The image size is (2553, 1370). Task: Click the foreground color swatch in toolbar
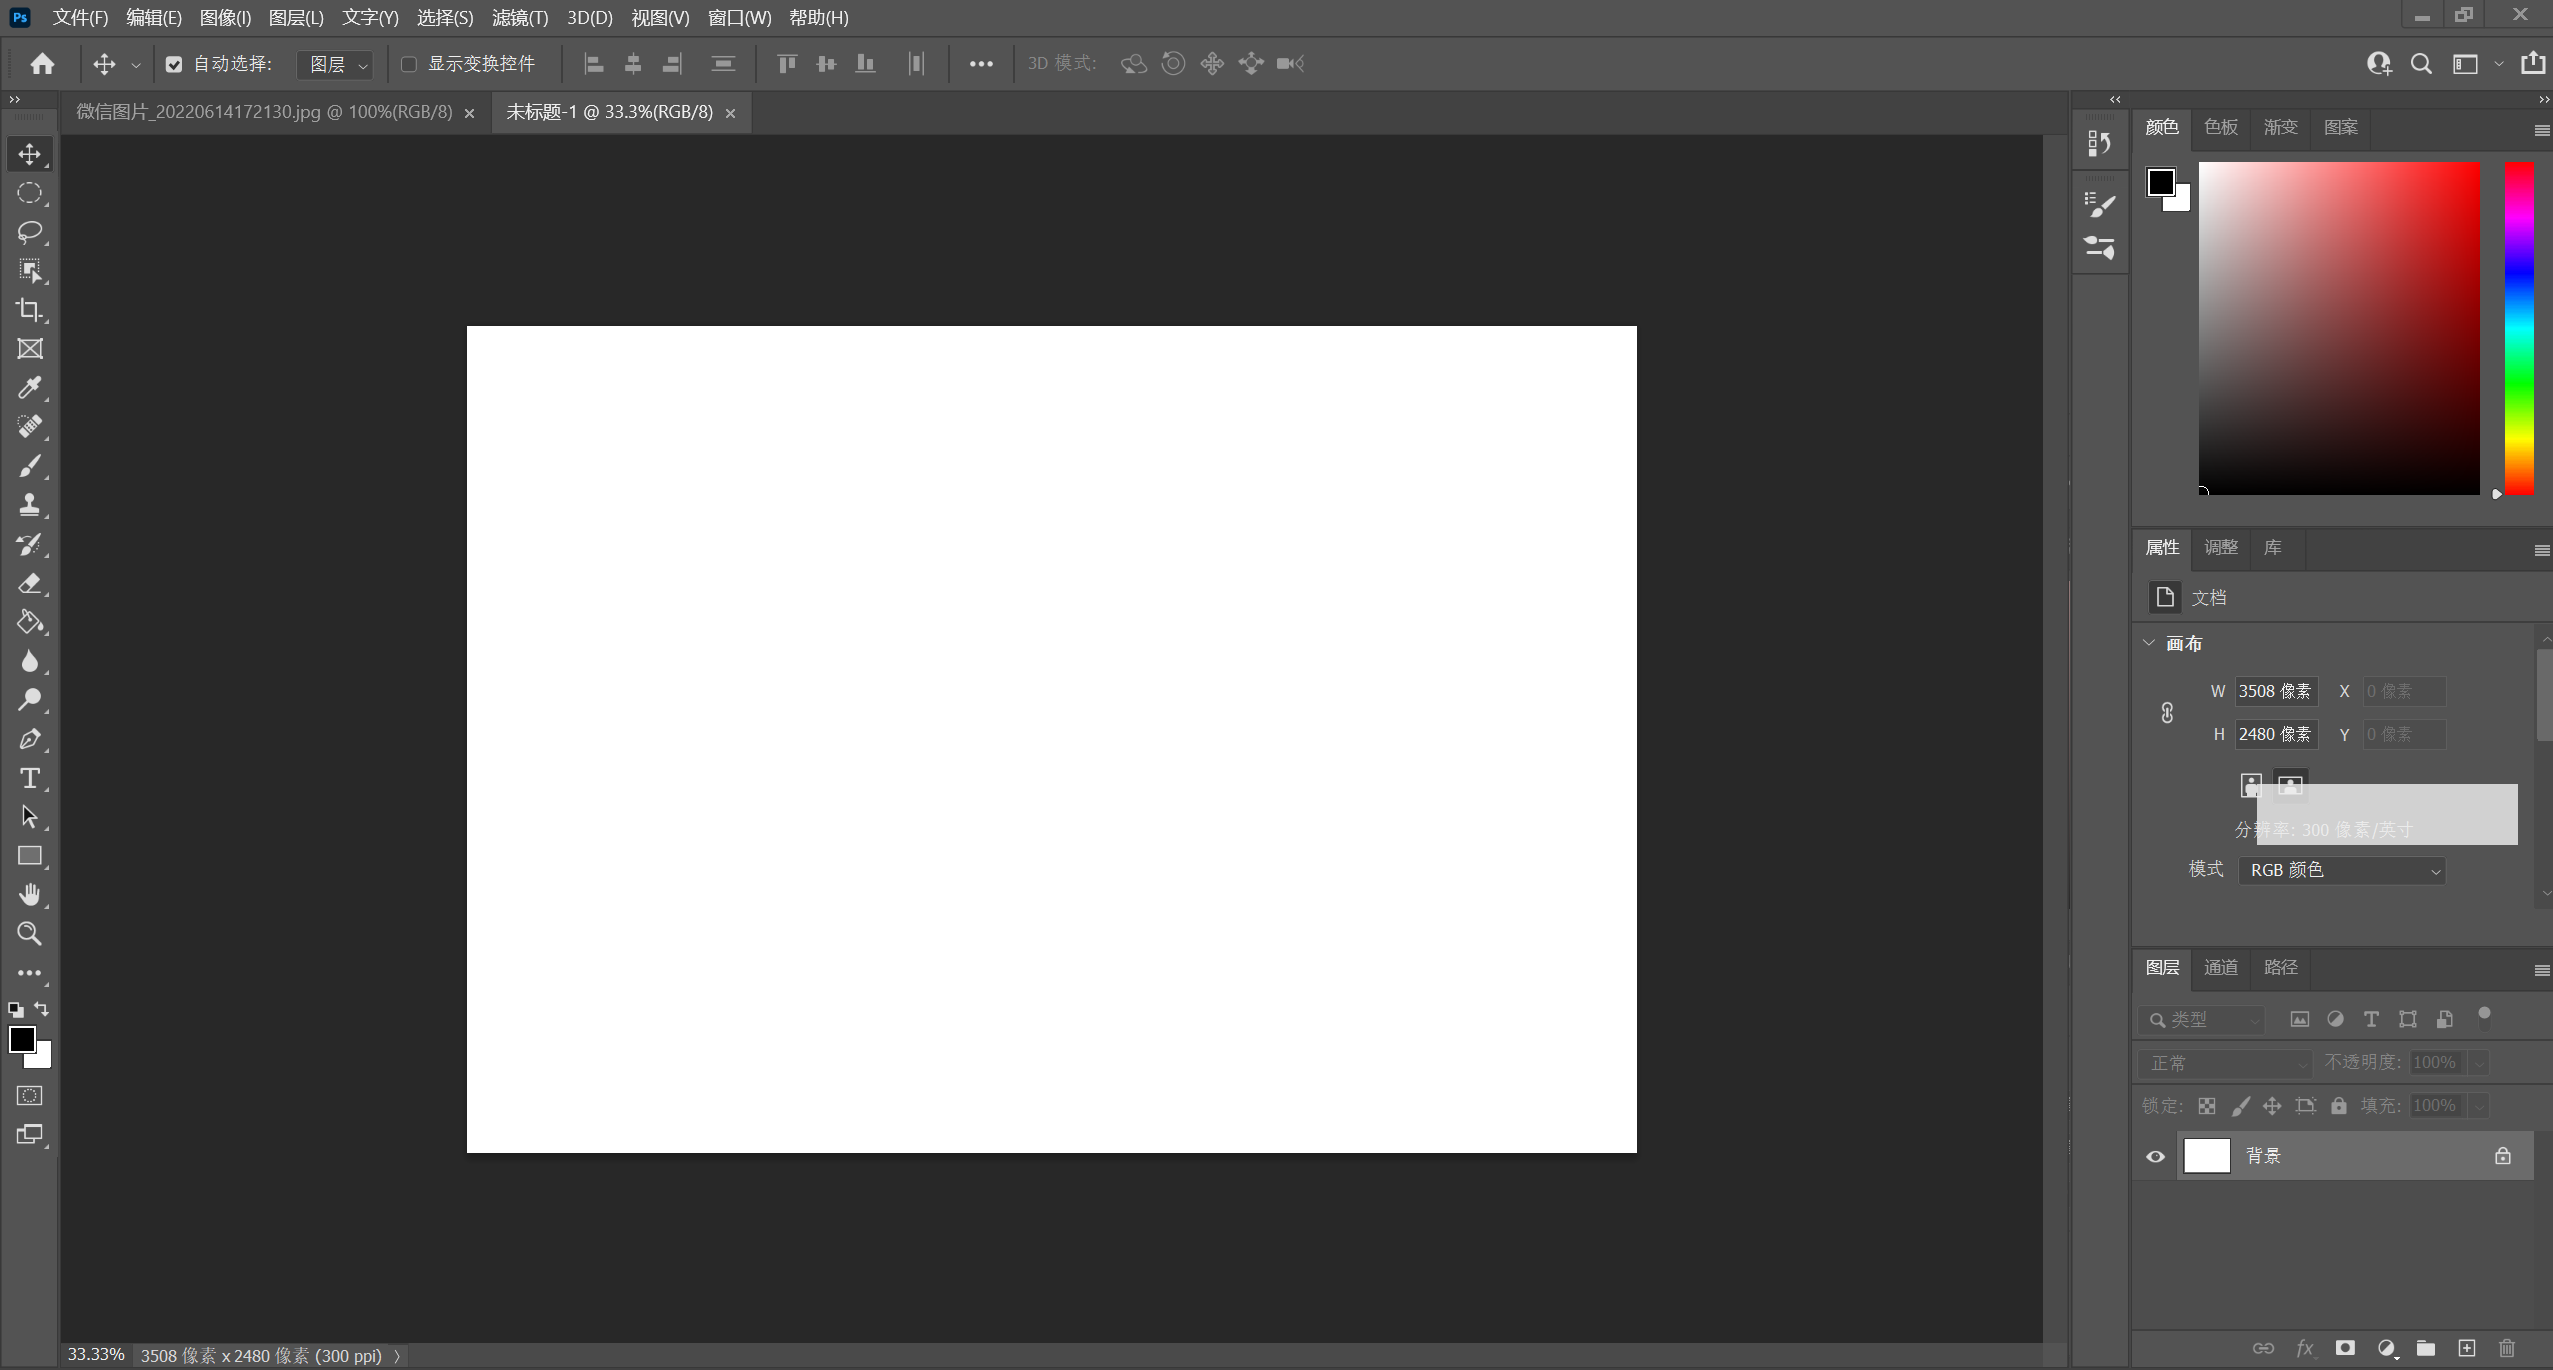(20, 1039)
